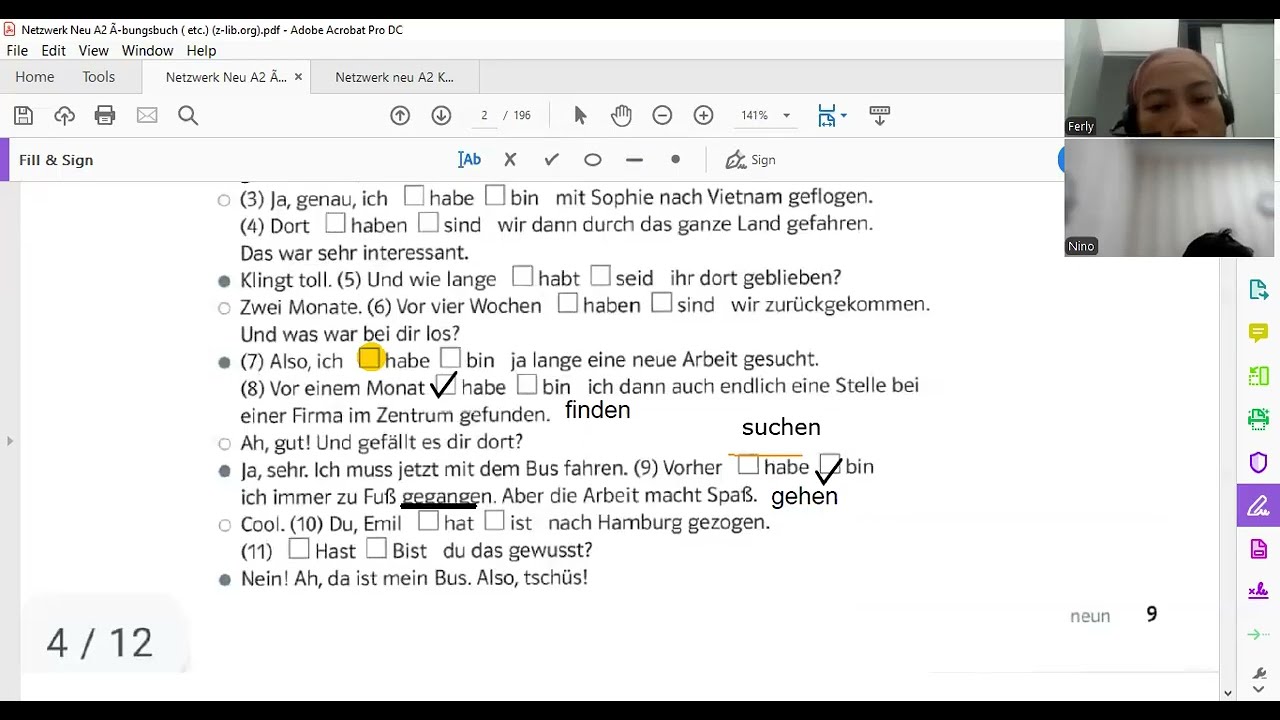
Task: Select the crossmark X tool
Action: [x=510, y=160]
